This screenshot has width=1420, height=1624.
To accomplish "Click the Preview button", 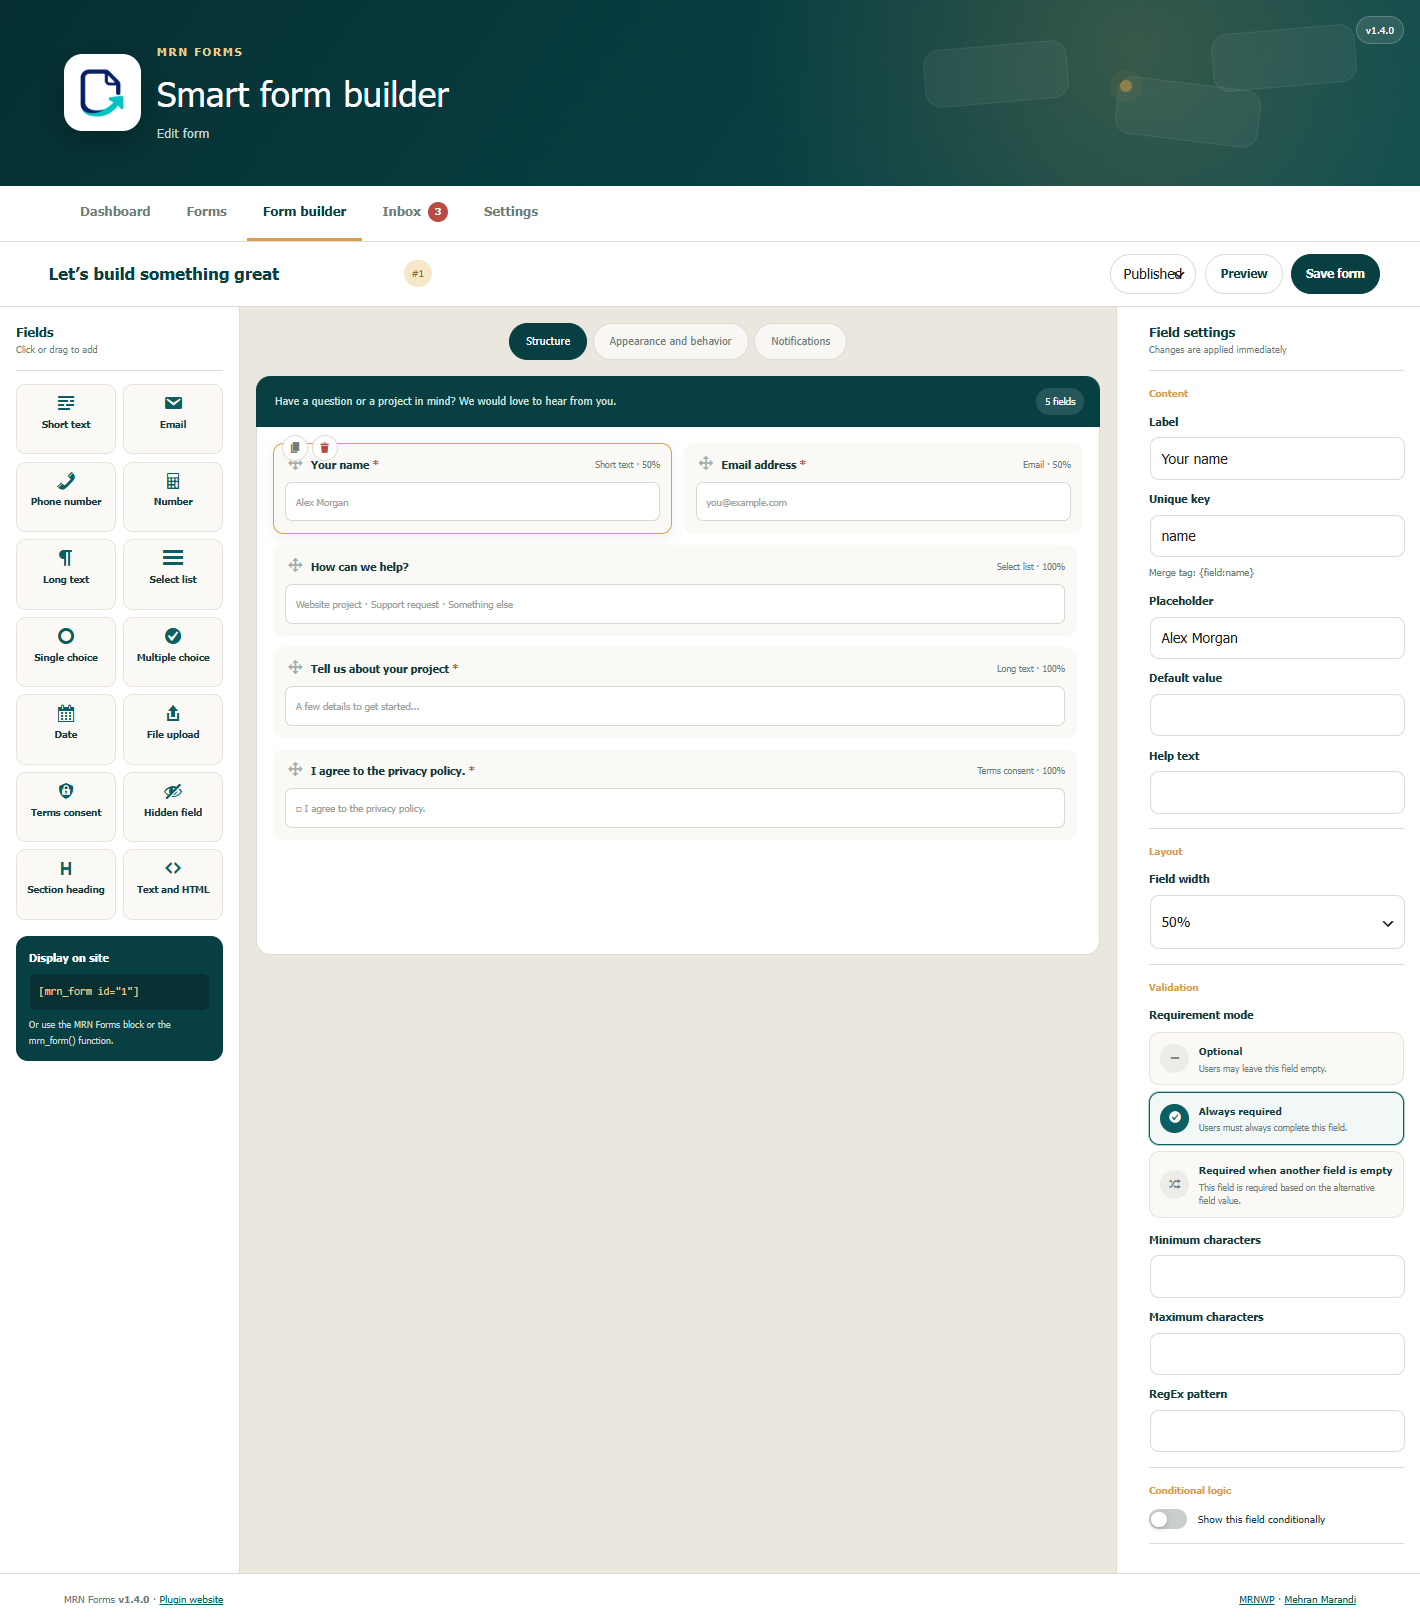I will coord(1244,274).
